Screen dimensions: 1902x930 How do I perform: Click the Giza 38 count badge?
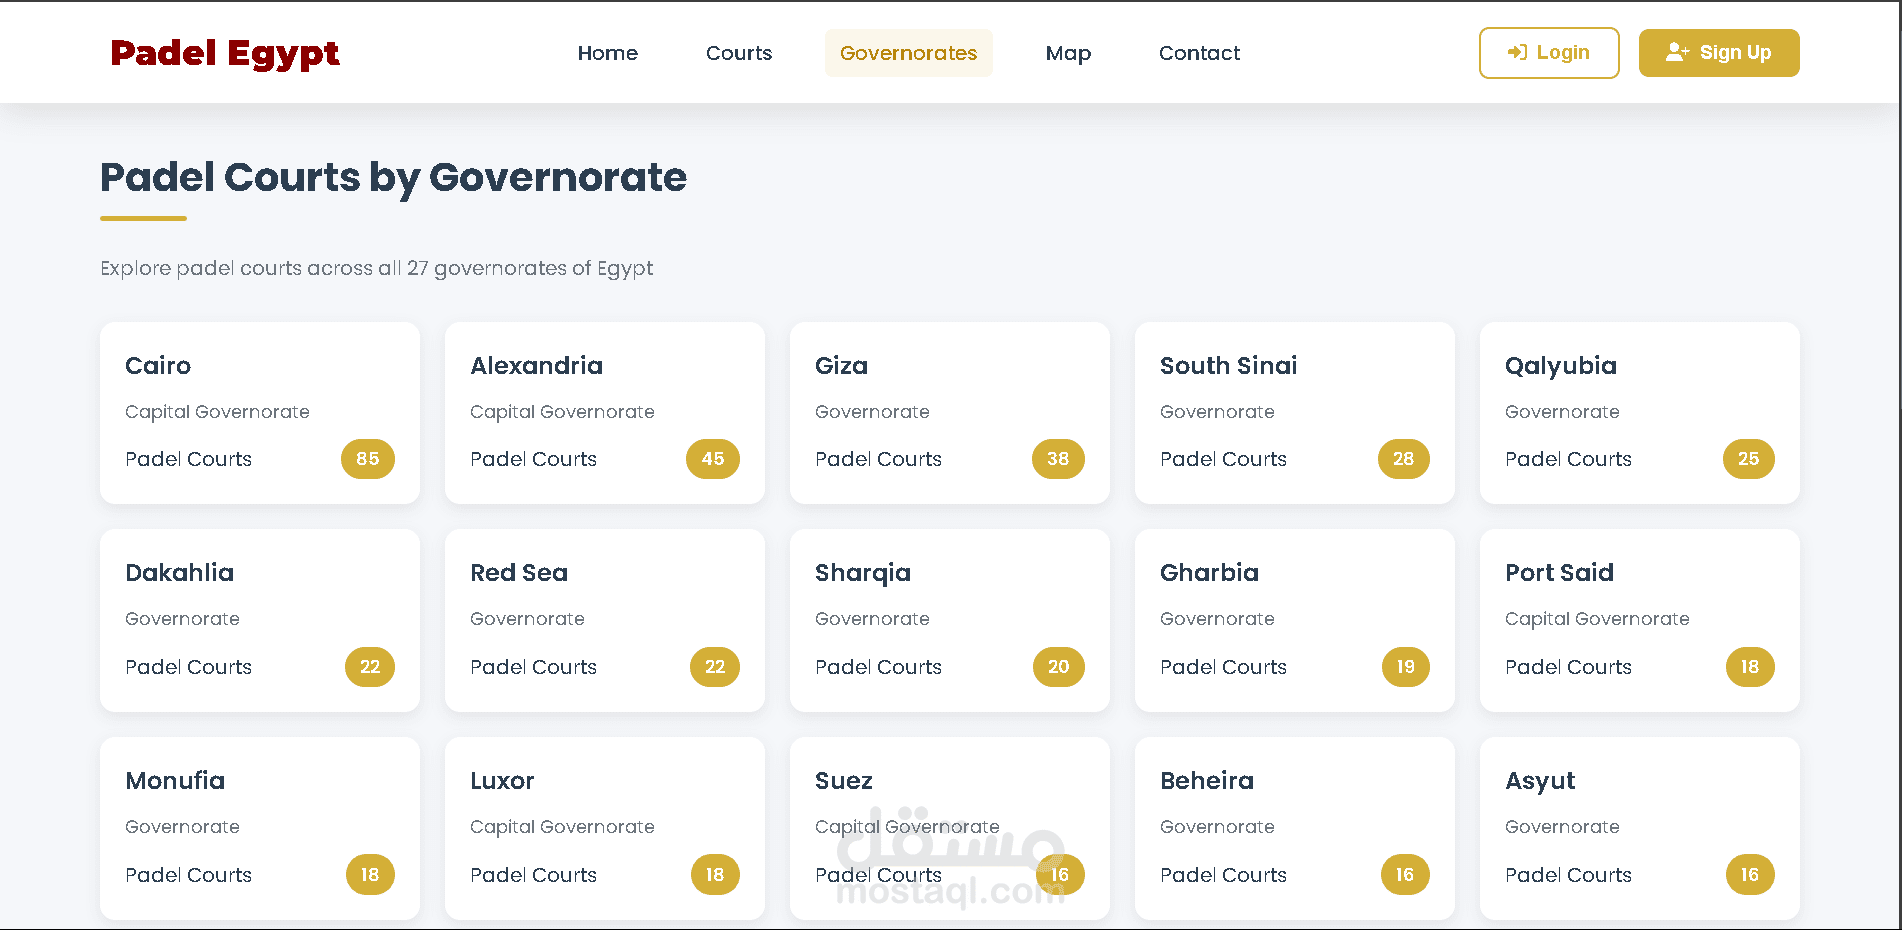[x=1058, y=459]
